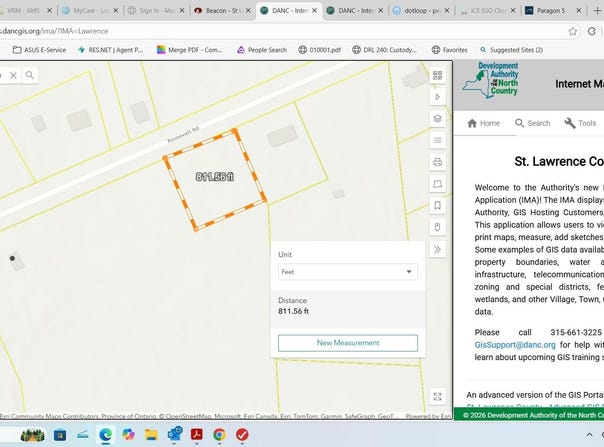Click the forest search widget on taskbar
Viewport: 604px width, 447px height.
(33, 435)
